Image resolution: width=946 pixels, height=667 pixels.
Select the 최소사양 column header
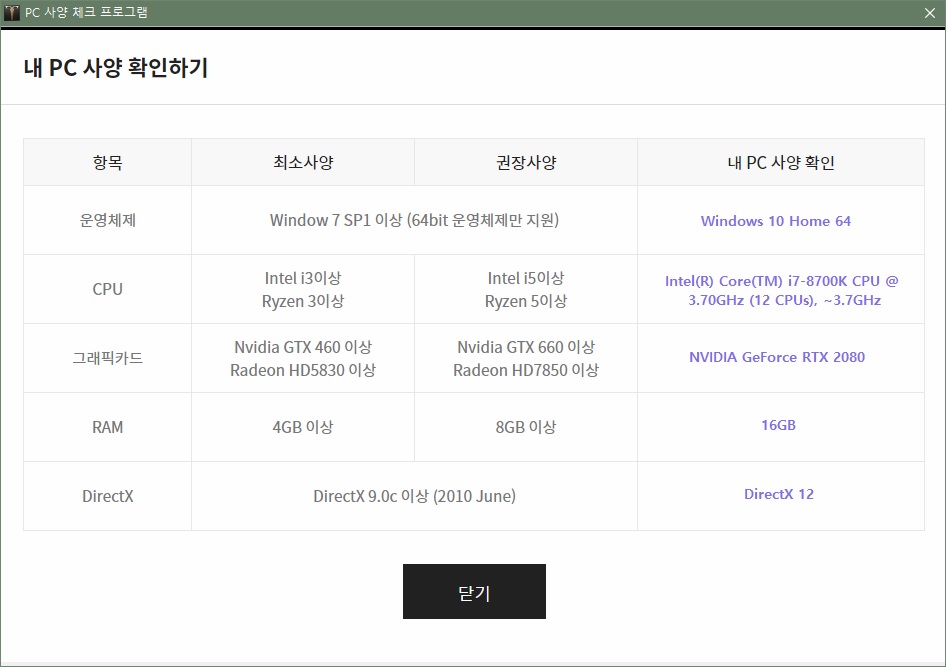(x=303, y=163)
